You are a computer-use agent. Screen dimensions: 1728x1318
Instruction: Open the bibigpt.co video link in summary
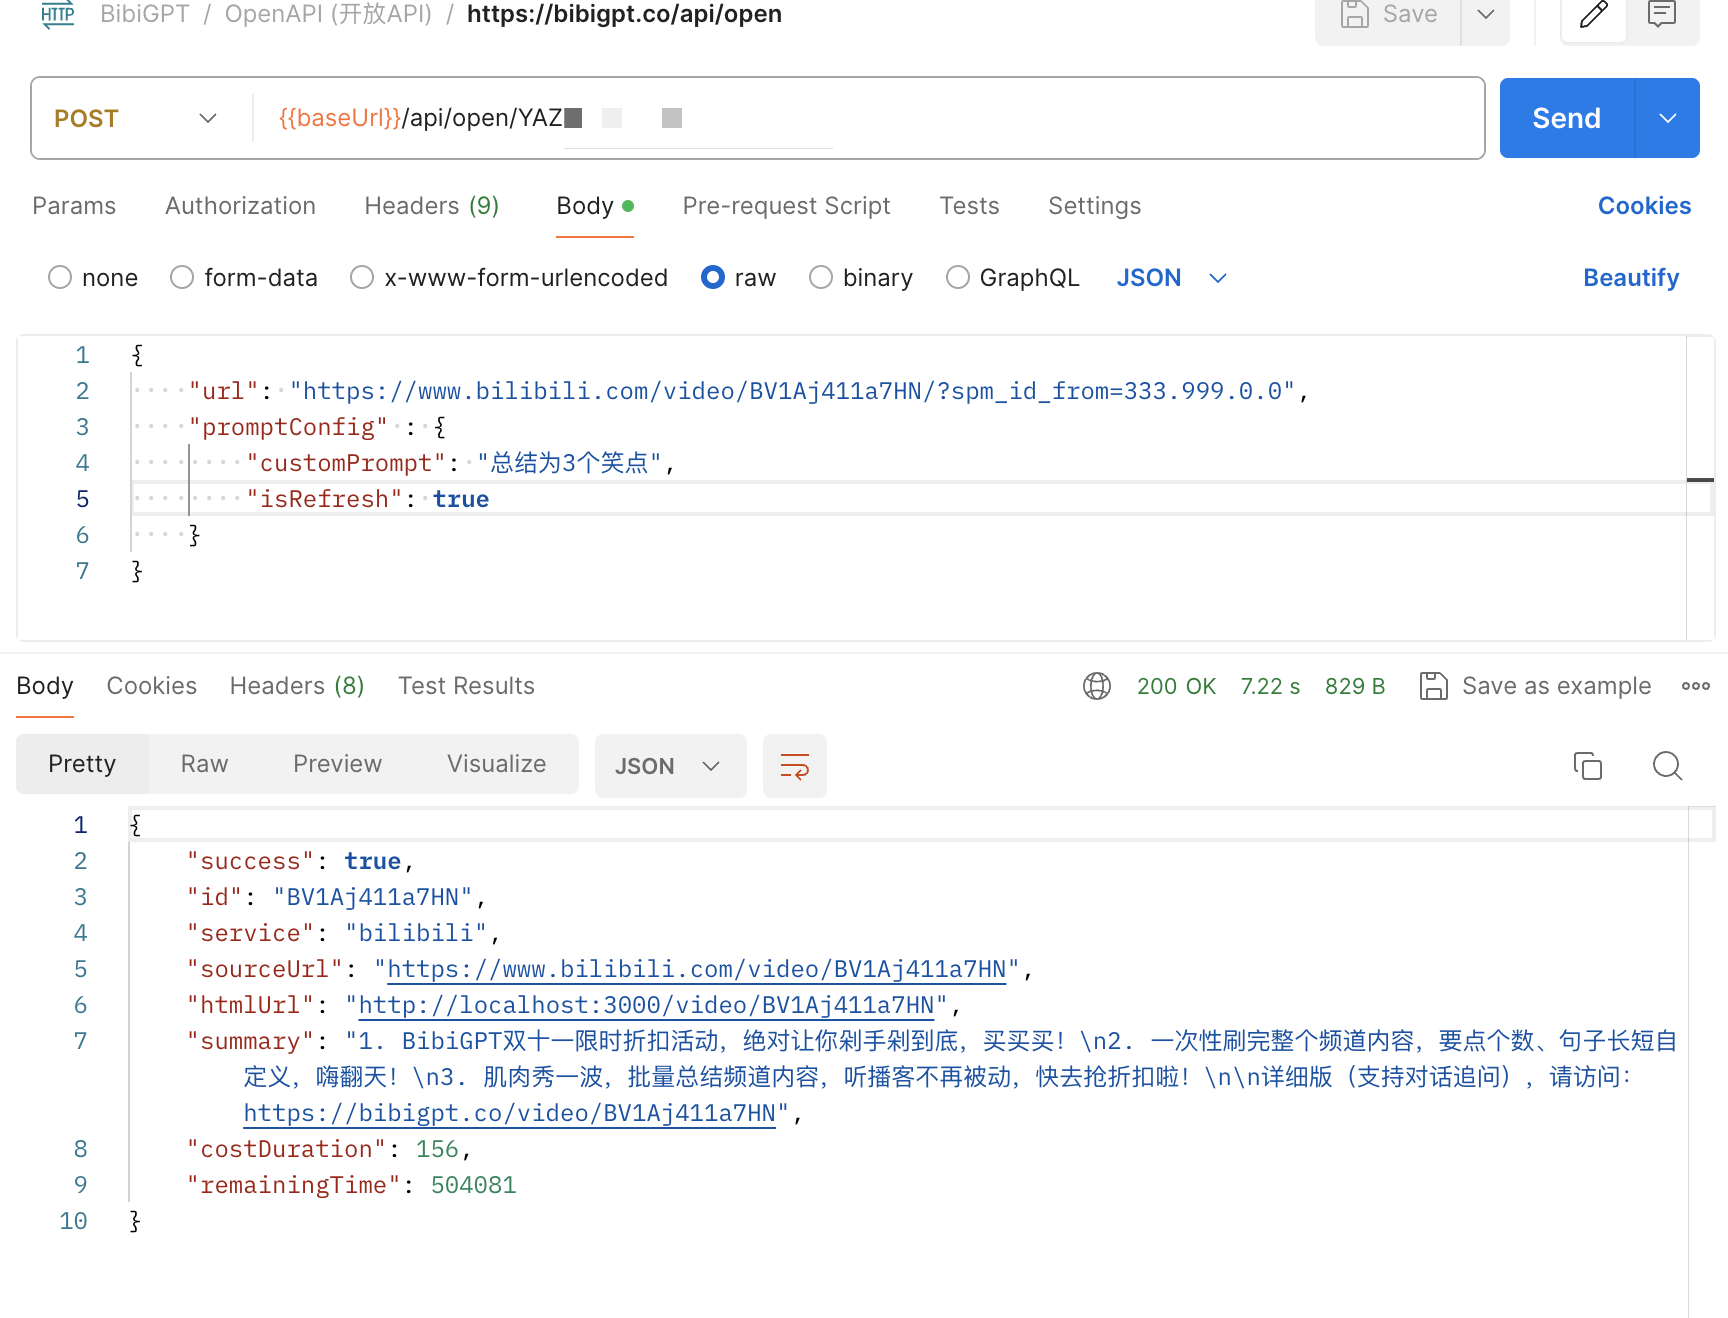(x=510, y=1113)
